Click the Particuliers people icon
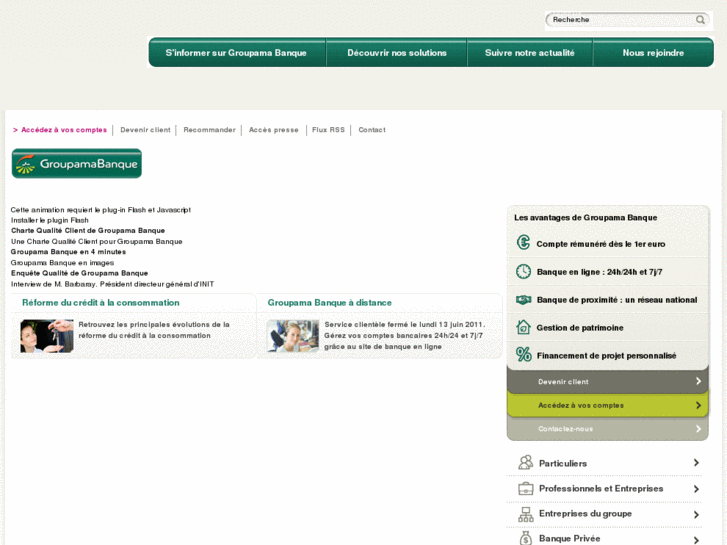The image size is (727, 545). pos(525,462)
